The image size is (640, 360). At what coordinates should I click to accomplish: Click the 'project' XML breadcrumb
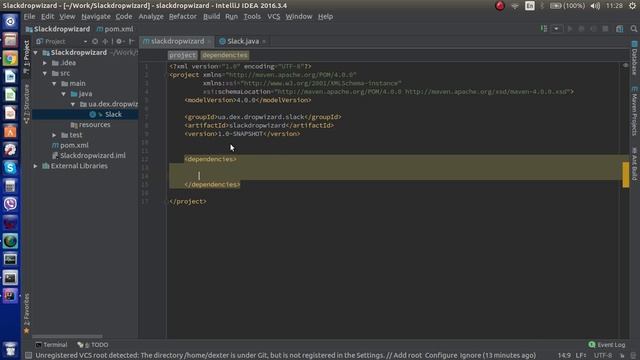(182, 55)
